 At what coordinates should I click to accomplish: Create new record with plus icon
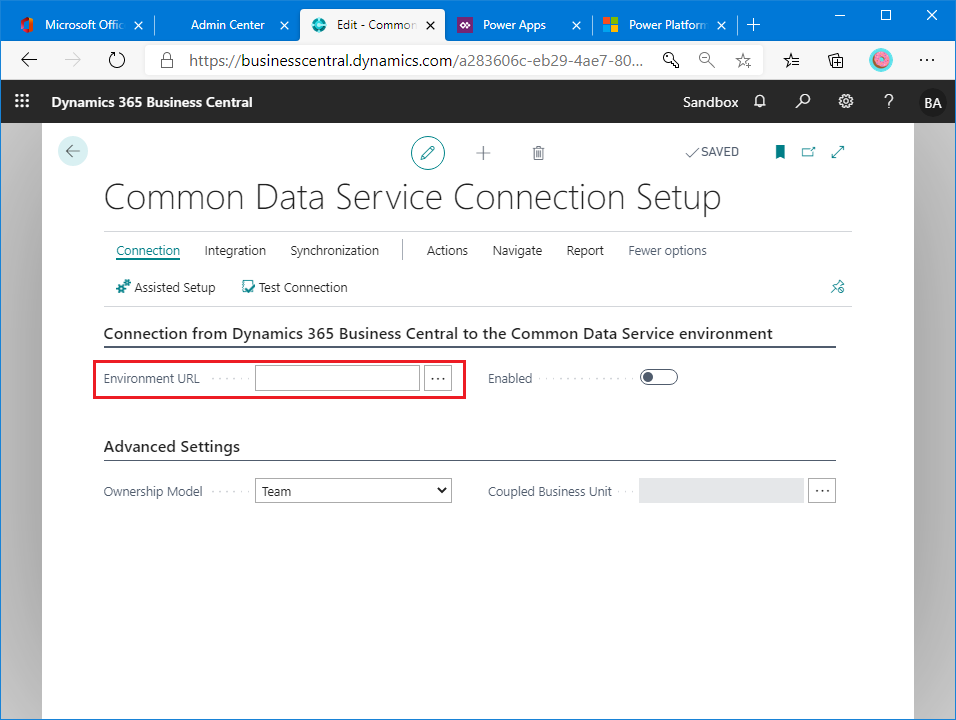click(483, 153)
